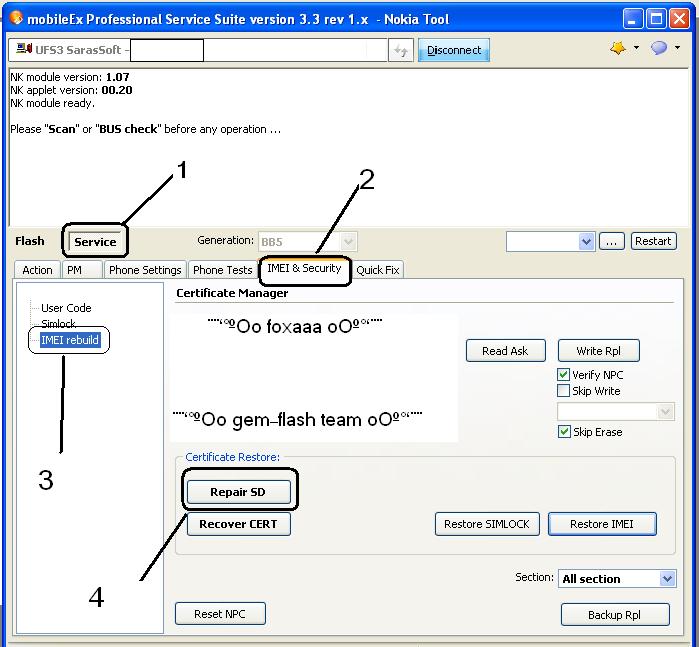Select the Service mode button
699x647 pixels.
95,242
